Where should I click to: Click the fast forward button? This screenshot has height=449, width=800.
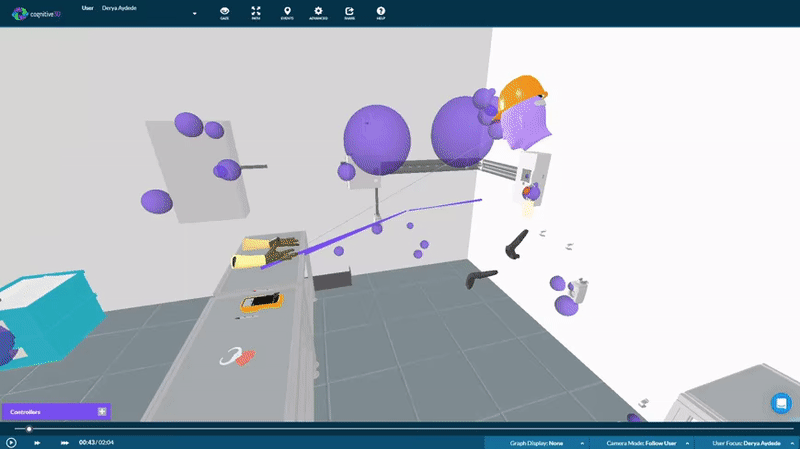coord(38,442)
